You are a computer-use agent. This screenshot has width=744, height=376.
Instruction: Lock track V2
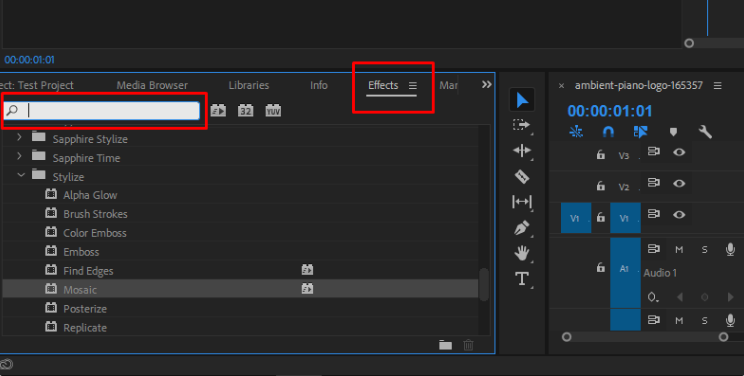[601, 186]
